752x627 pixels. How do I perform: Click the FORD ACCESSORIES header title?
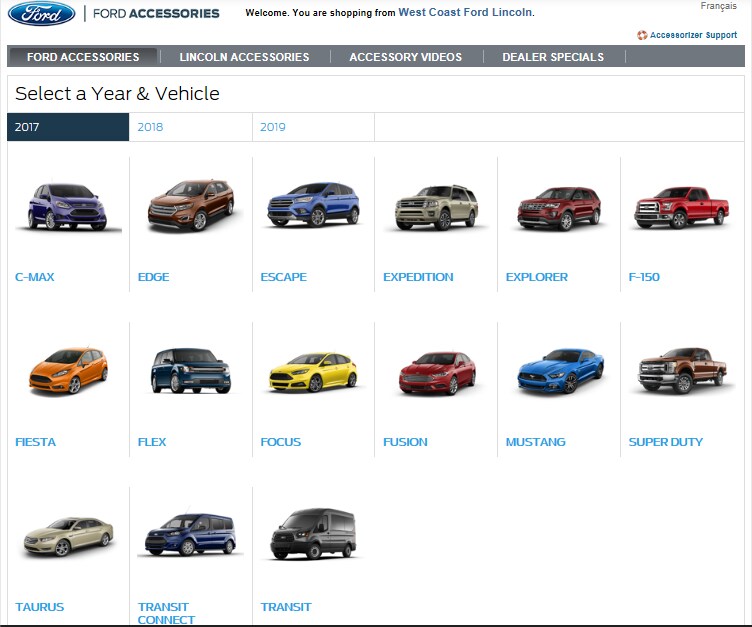point(156,13)
